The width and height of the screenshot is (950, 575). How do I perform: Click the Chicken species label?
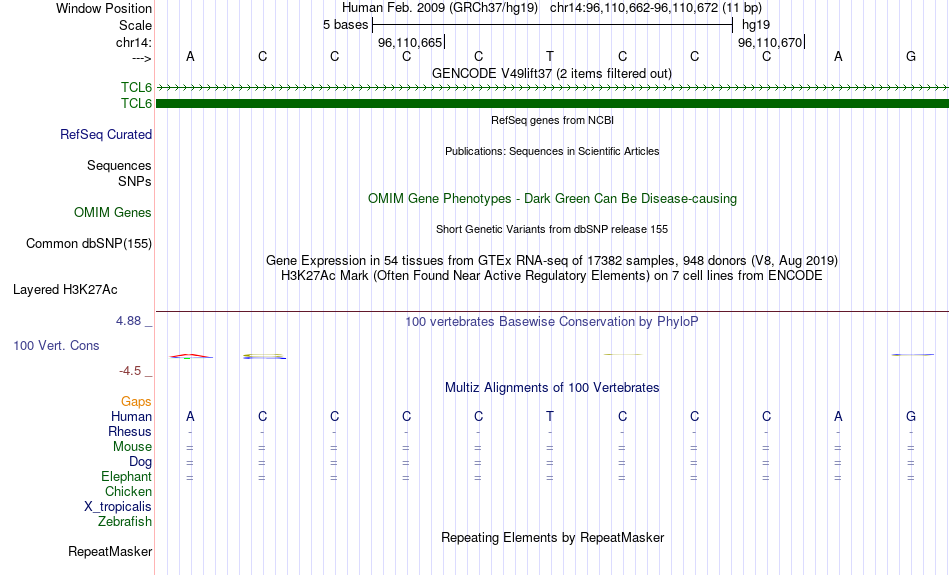click(128, 491)
